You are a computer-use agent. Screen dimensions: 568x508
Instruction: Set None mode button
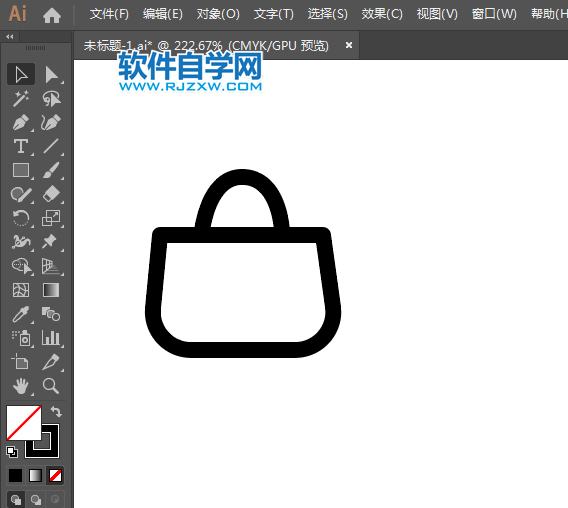[55, 475]
